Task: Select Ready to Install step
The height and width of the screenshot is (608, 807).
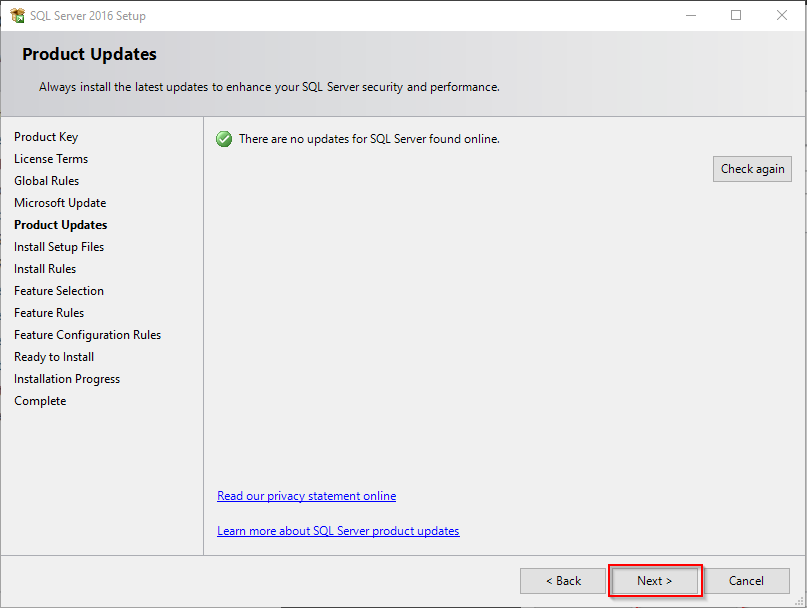Action: tap(54, 357)
